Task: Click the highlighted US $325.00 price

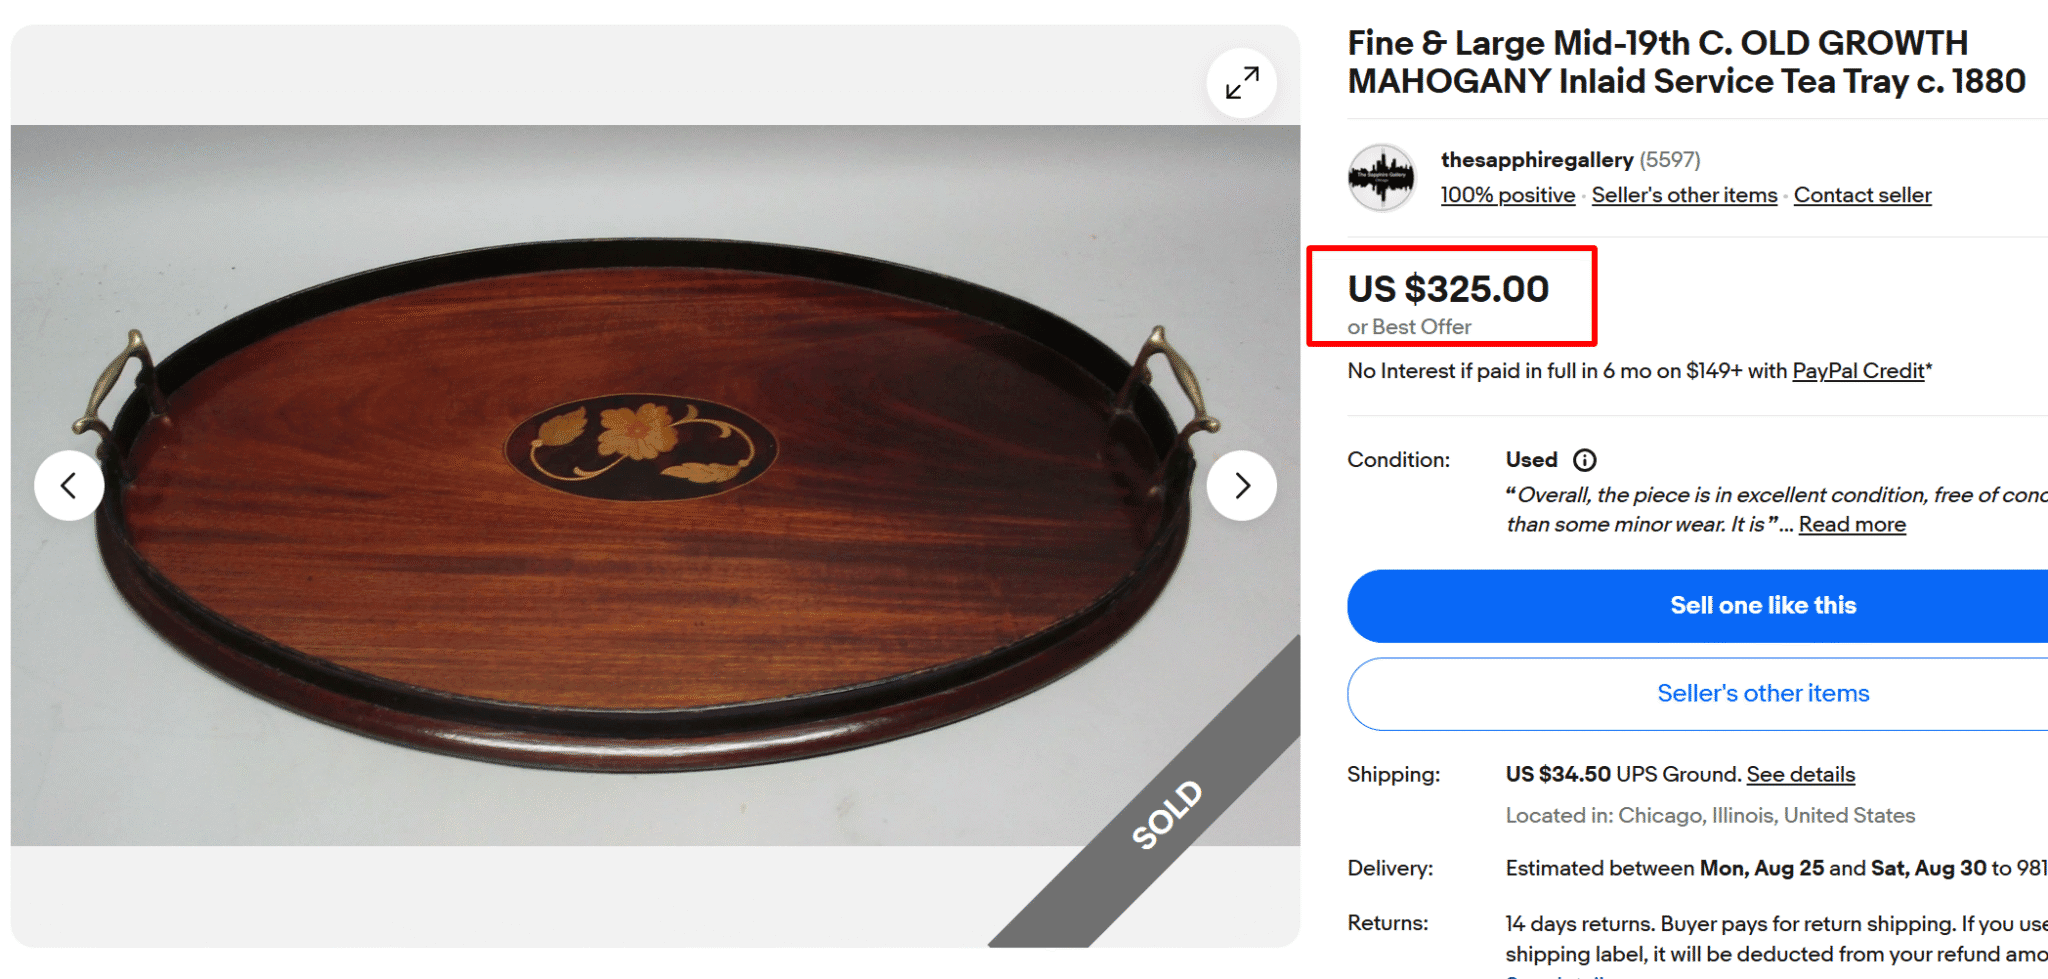Action: pos(1447,289)
